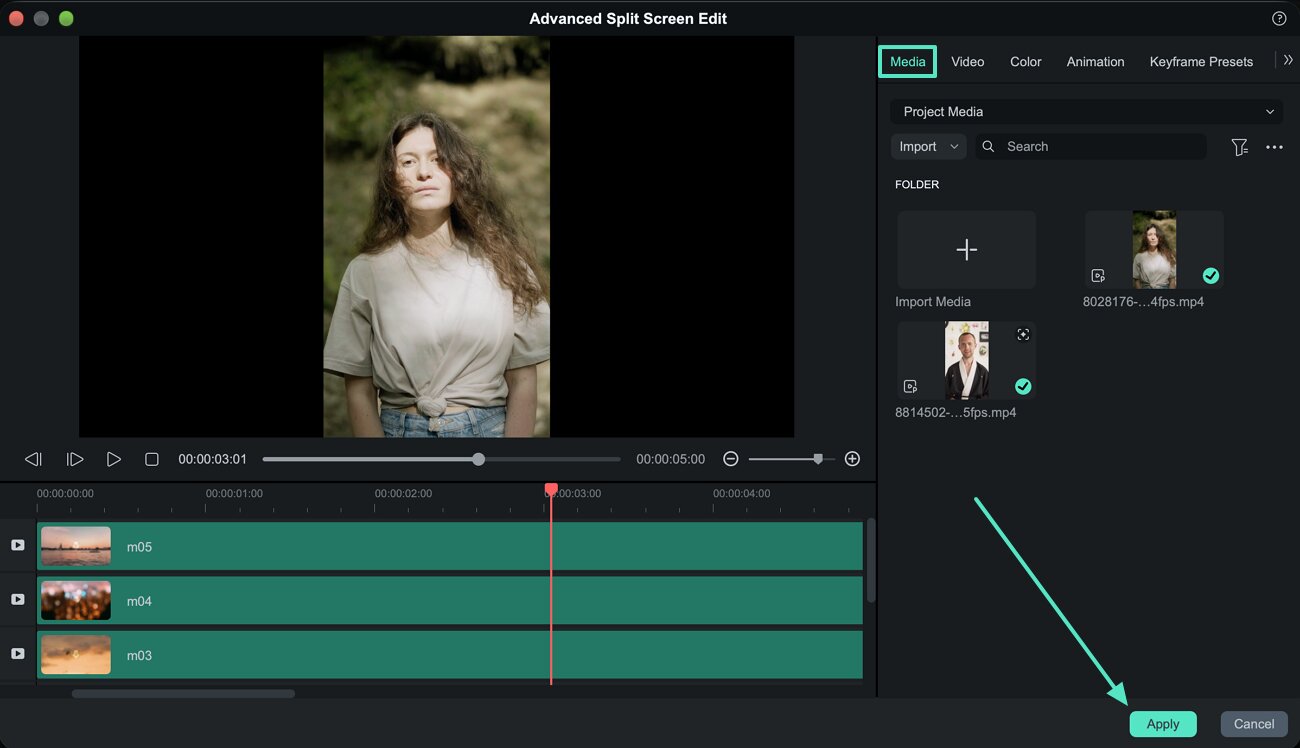Switch to the Video tab
The image size is (1300, 748).
pyautogui.click(x=968, y=62)
